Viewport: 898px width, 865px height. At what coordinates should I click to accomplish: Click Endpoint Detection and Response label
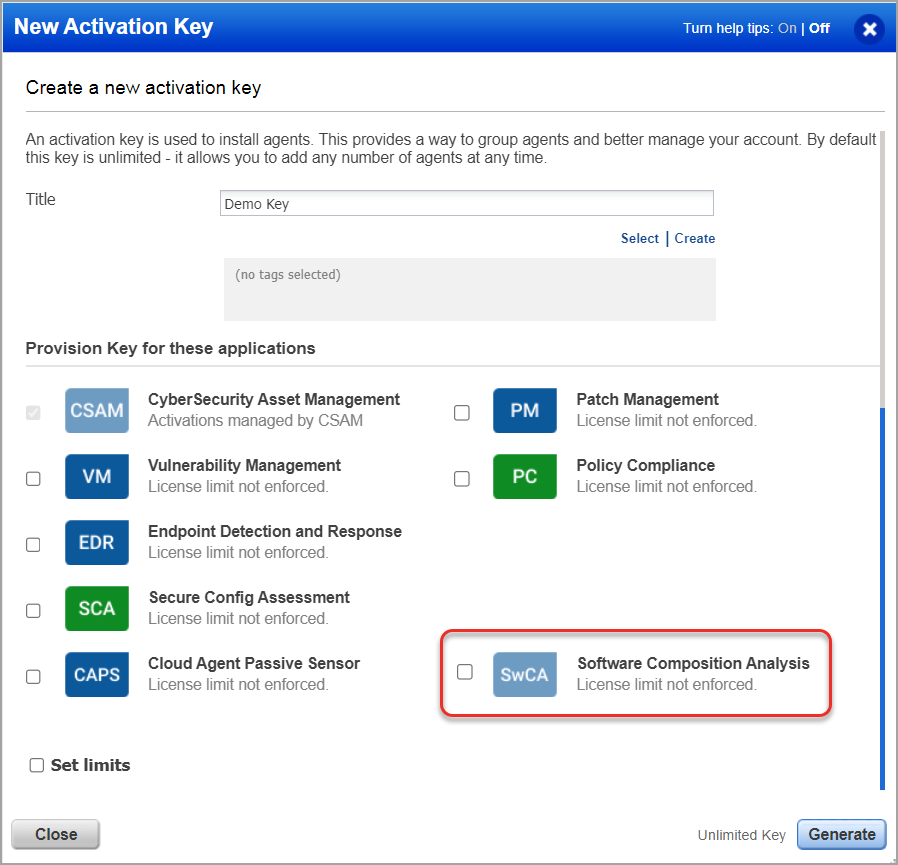(275, 531)
